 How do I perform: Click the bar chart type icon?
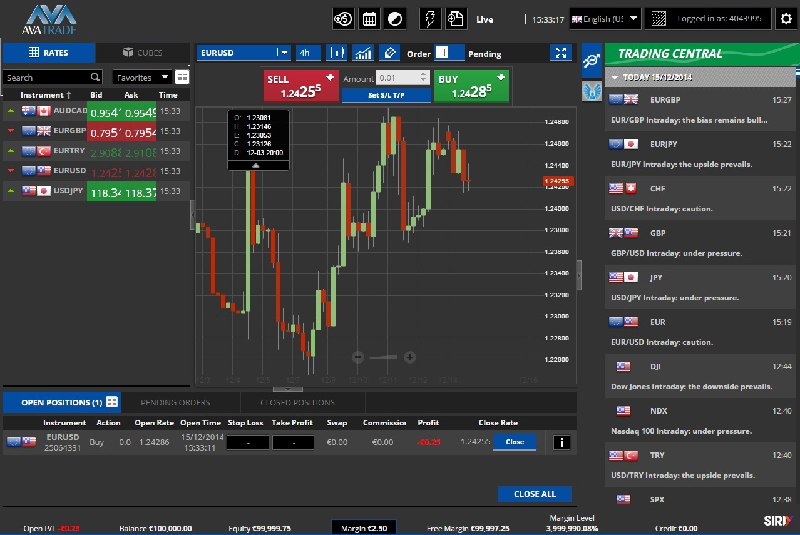pos(337,53)
